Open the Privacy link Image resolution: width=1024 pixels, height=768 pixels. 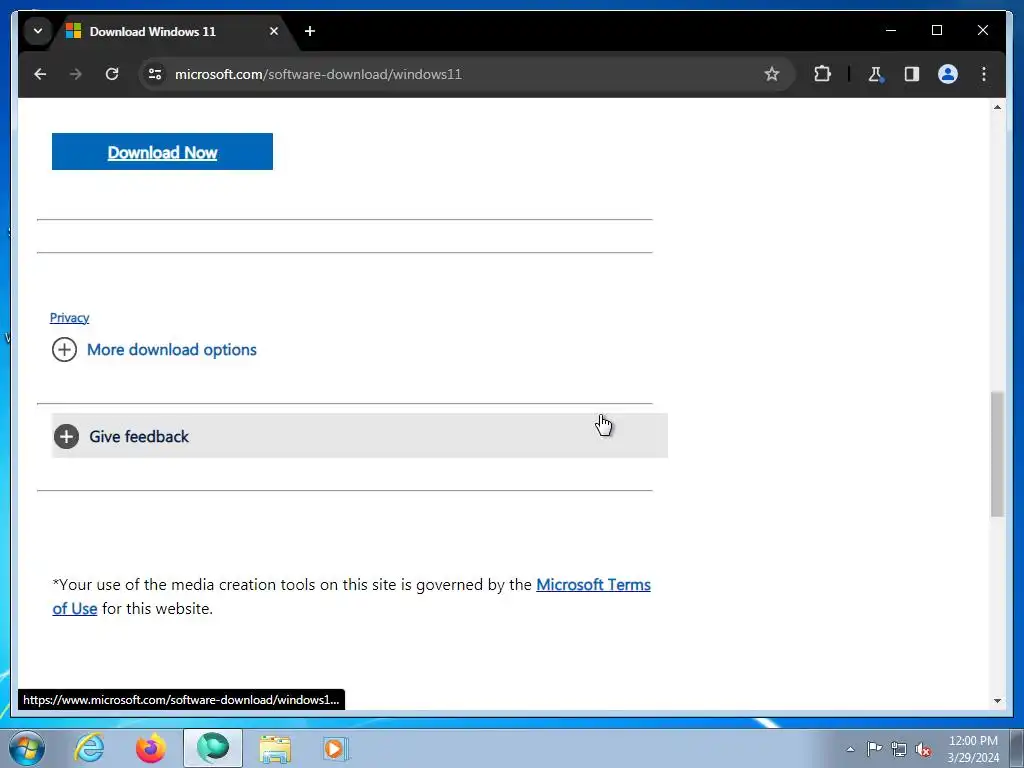(x=69, y=318)
